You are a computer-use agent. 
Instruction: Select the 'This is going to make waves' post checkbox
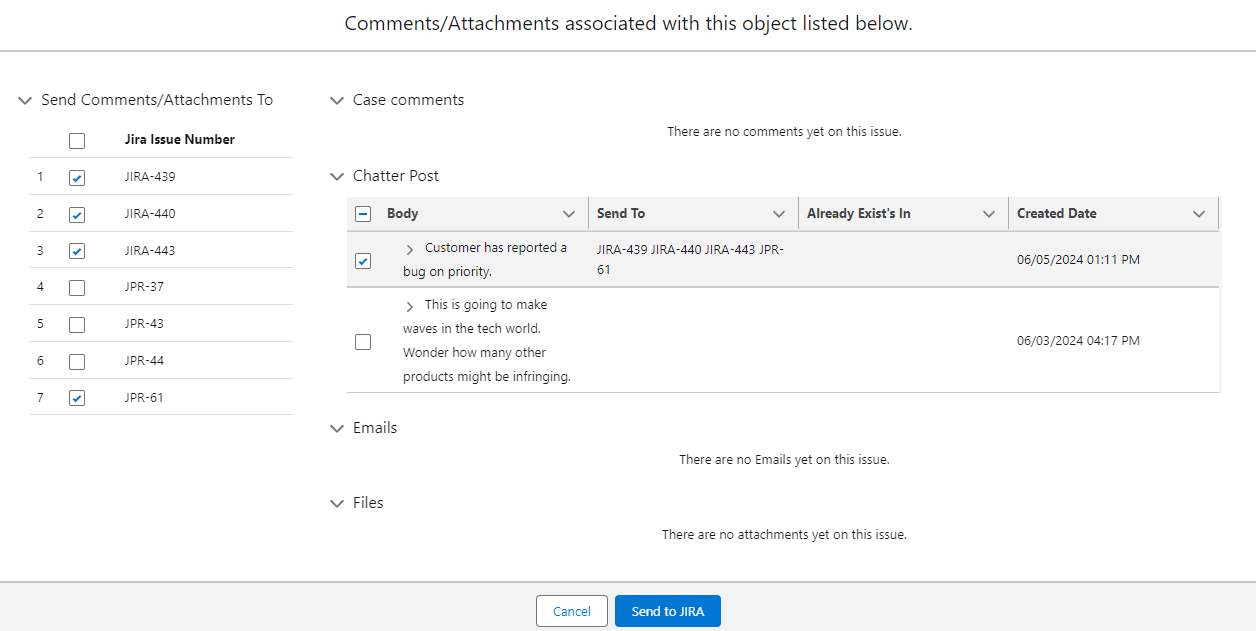(363, 342)
